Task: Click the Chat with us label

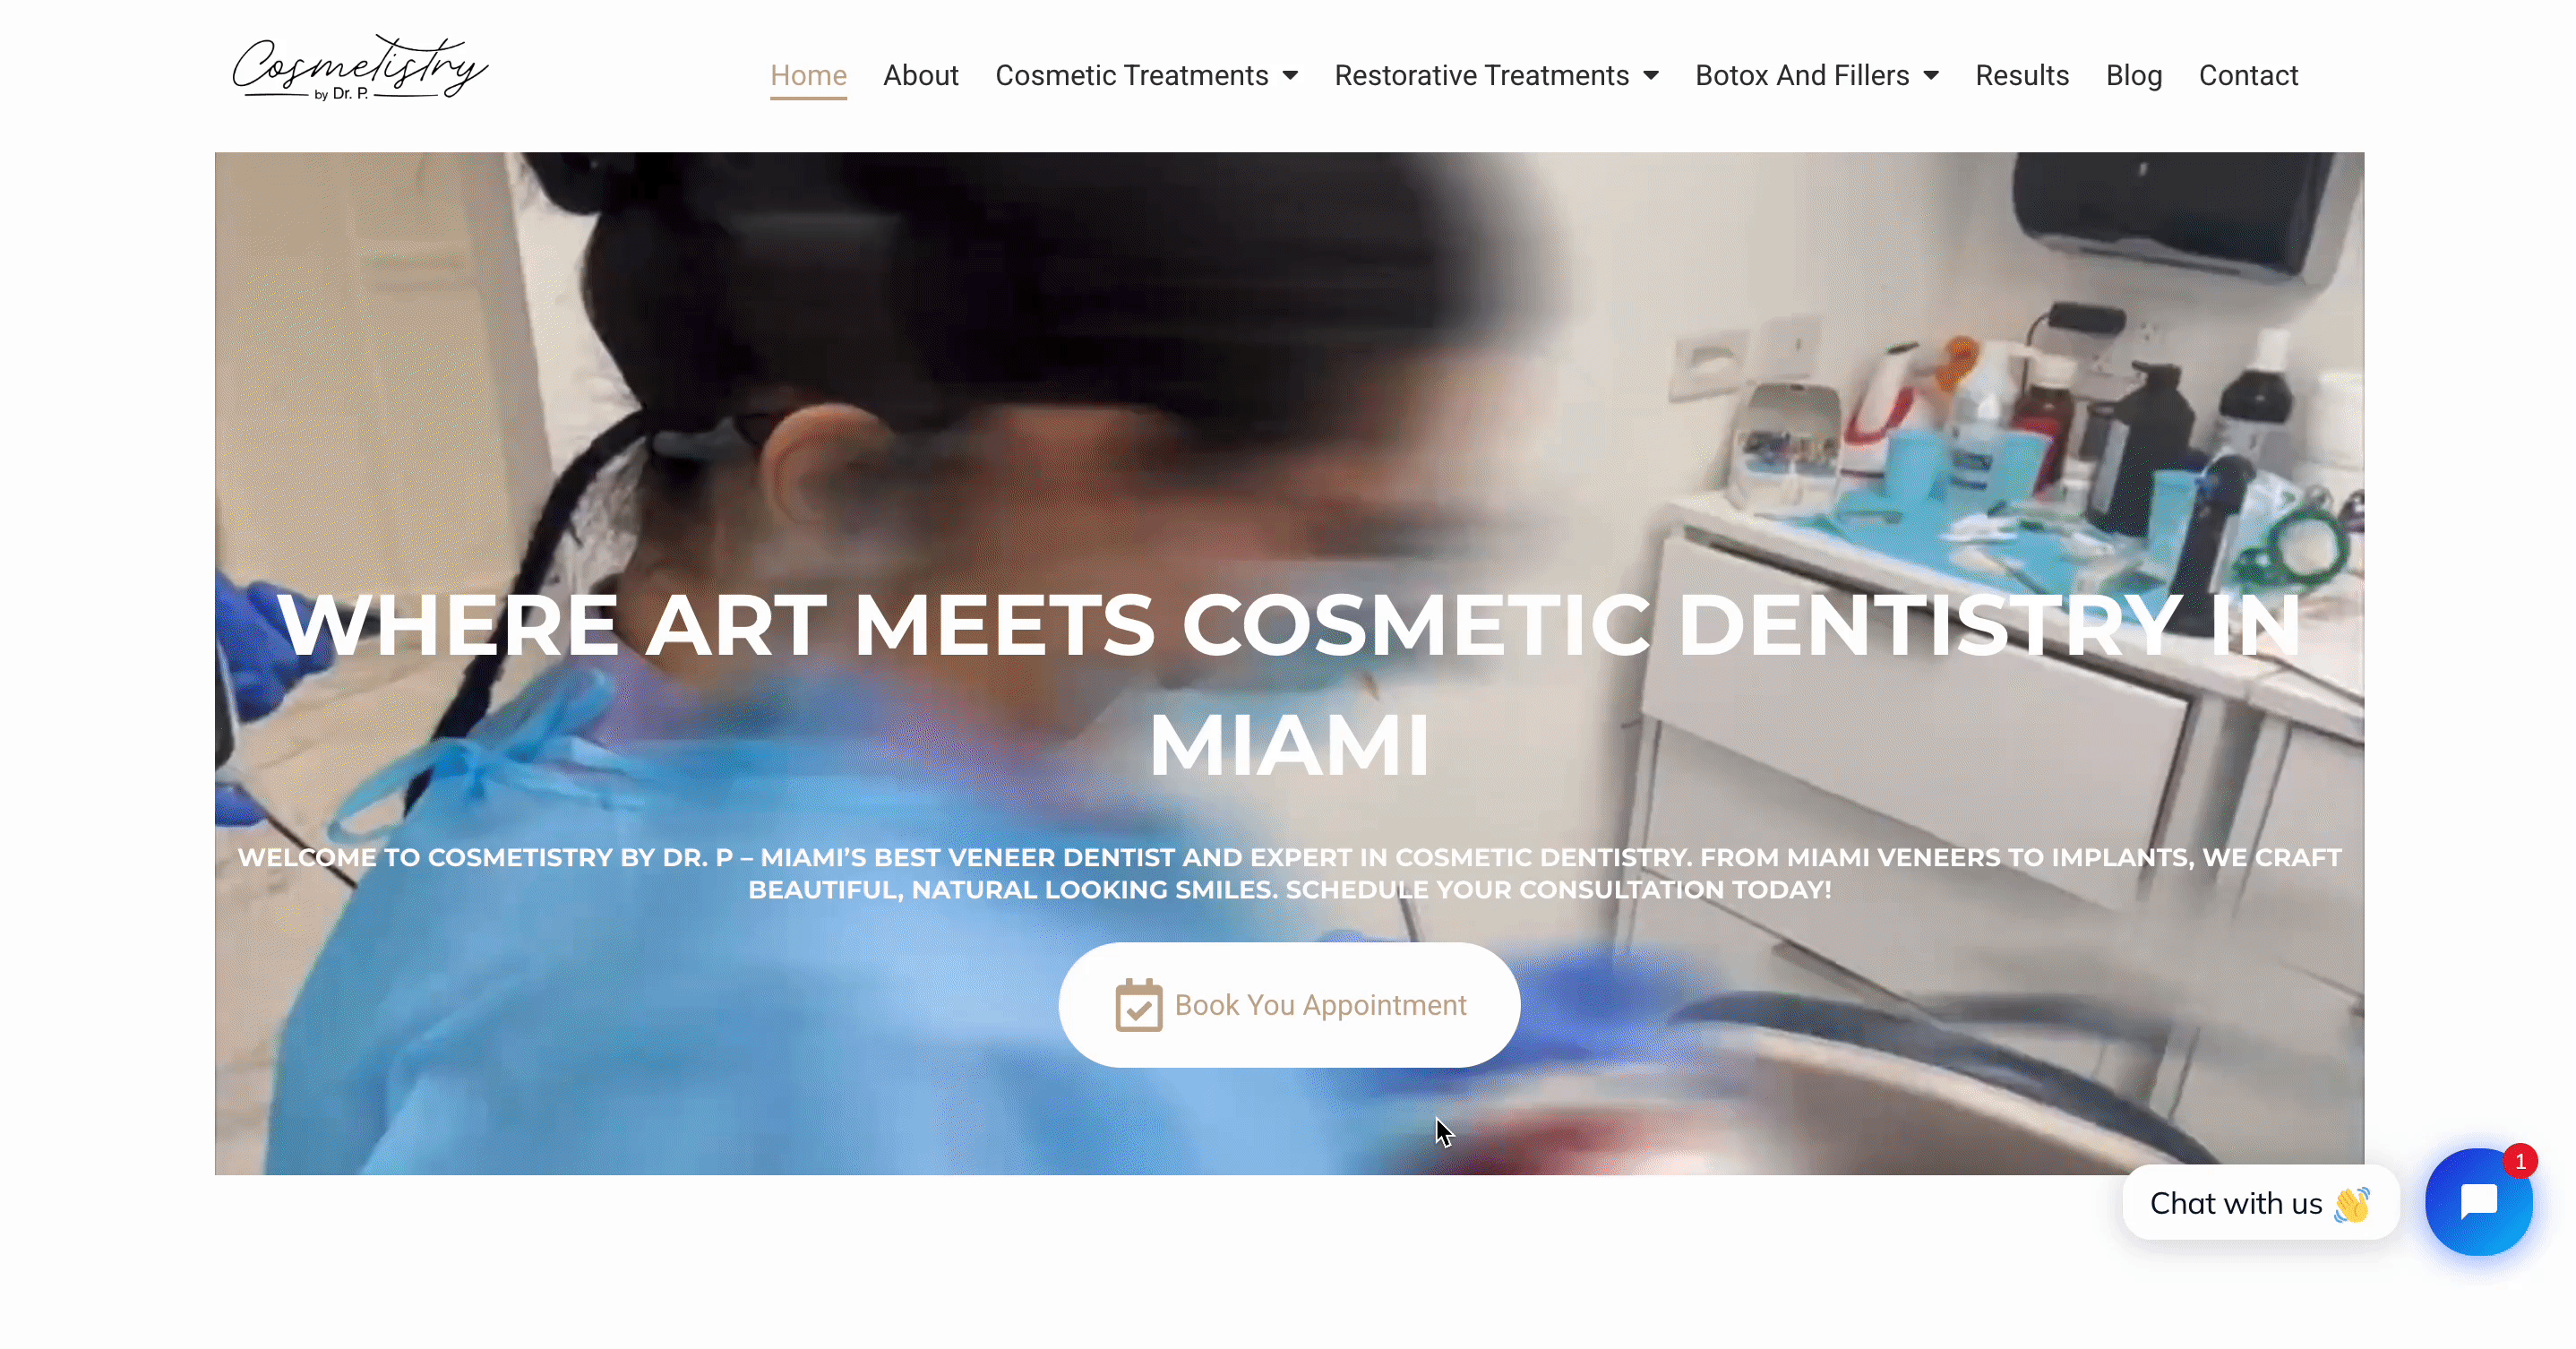Action: tap(2236, 1203)
